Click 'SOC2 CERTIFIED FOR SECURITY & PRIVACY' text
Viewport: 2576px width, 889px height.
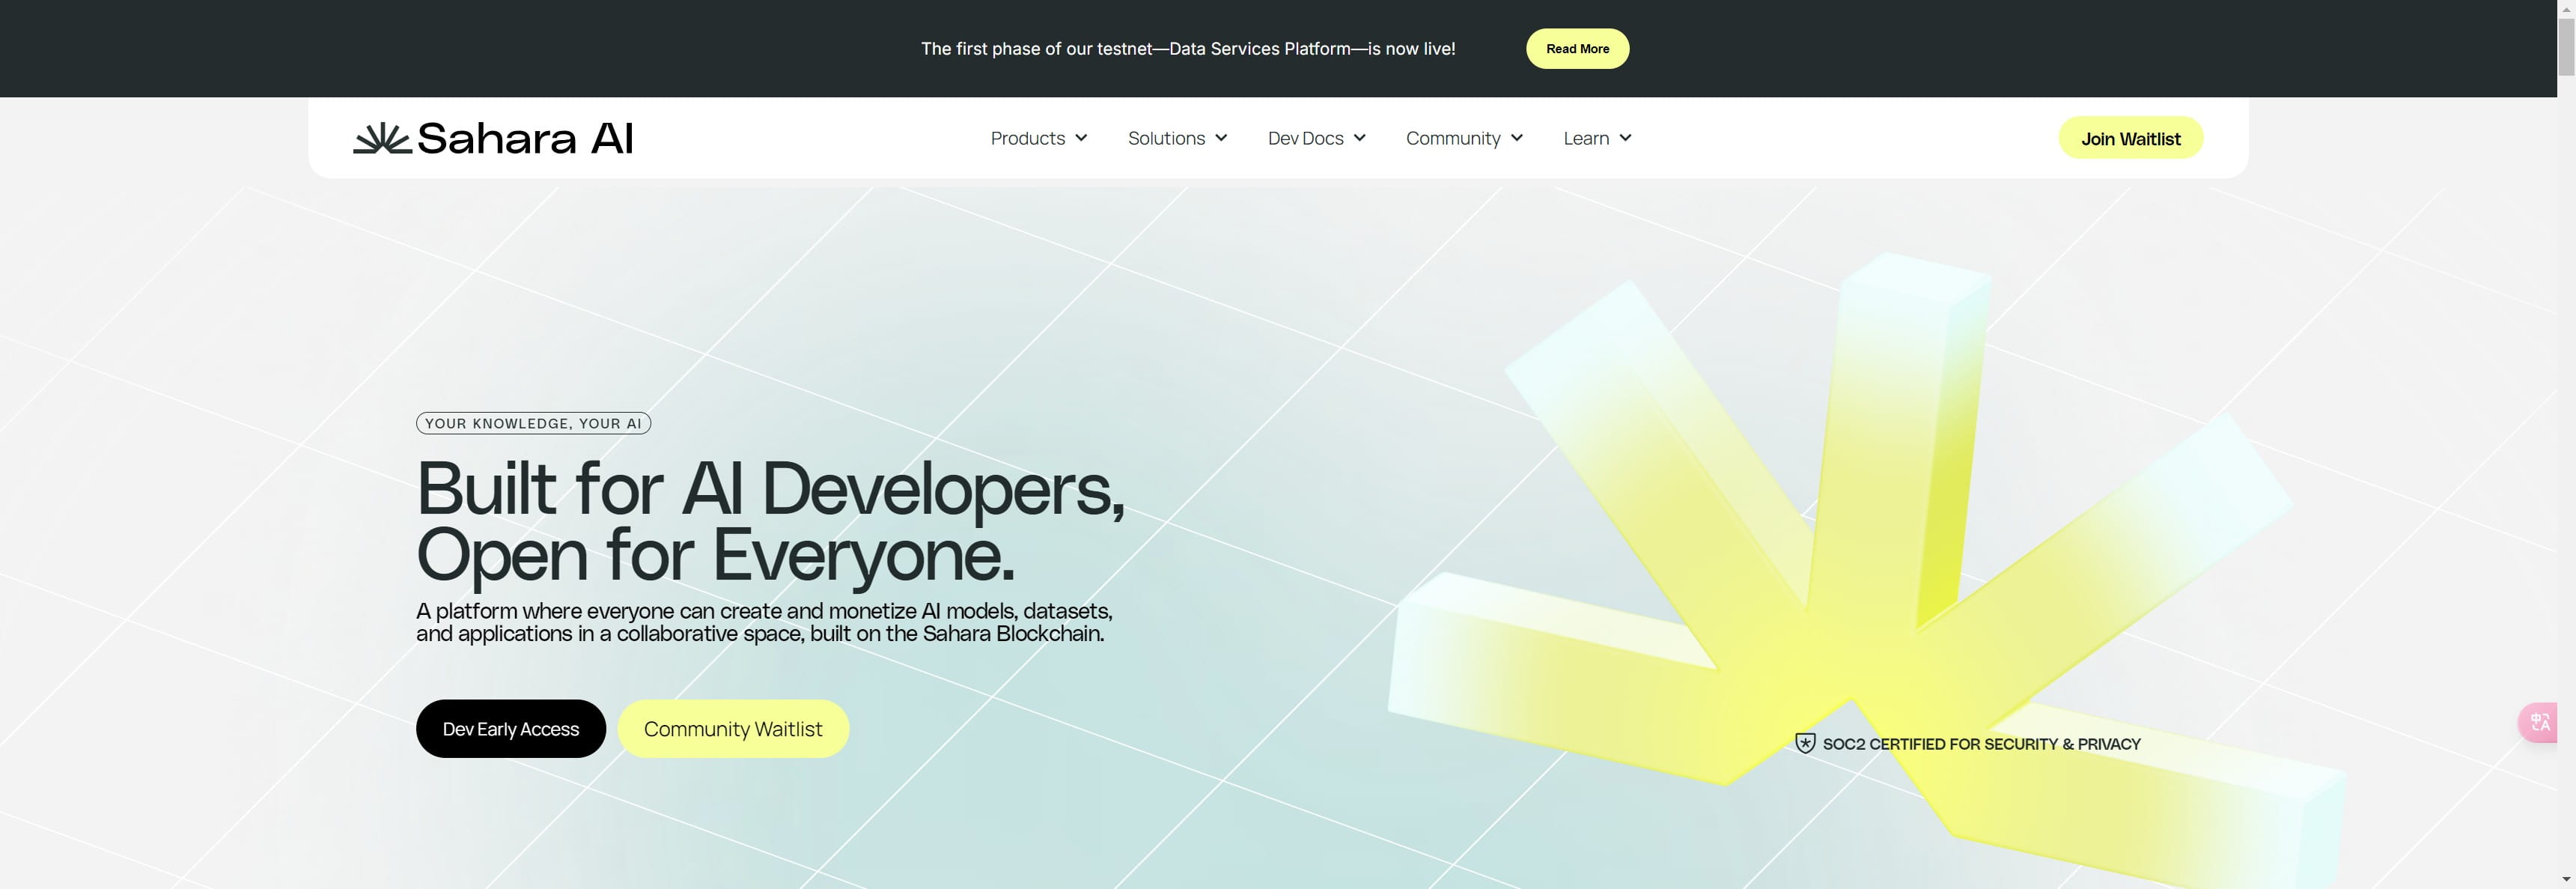pyautogui.click(x=1981, y=744)
